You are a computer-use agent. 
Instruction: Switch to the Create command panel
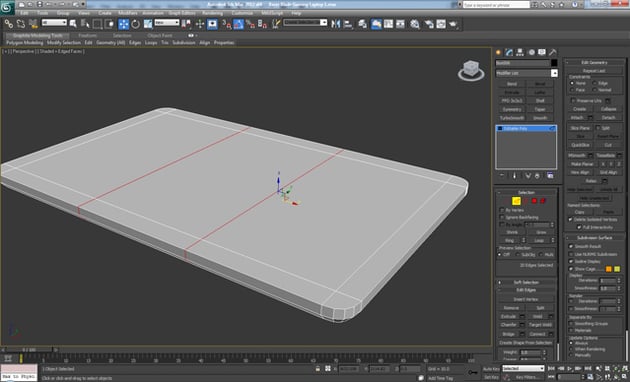[x=499, y=52]
